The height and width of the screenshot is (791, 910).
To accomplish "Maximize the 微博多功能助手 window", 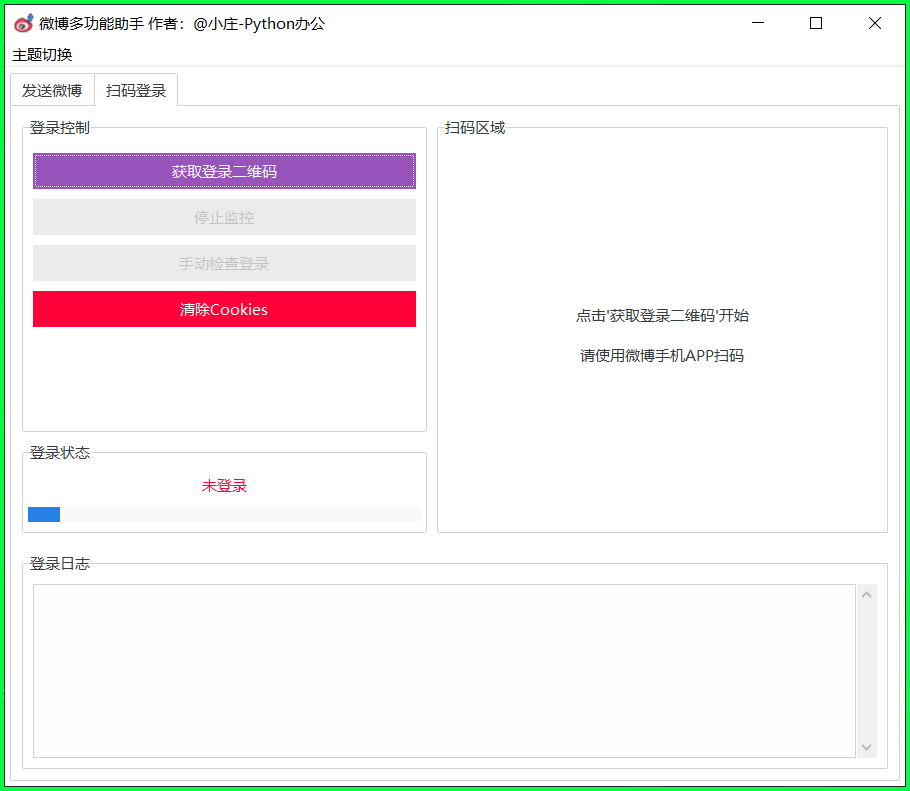I will (x=816, y=24).
